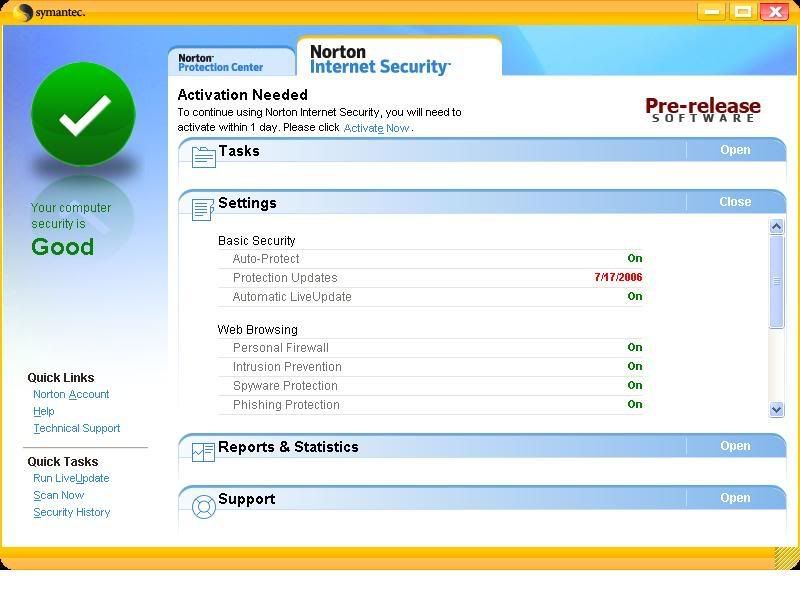Click the Reports & Statistics chart icon

click(x=203, y=452)
